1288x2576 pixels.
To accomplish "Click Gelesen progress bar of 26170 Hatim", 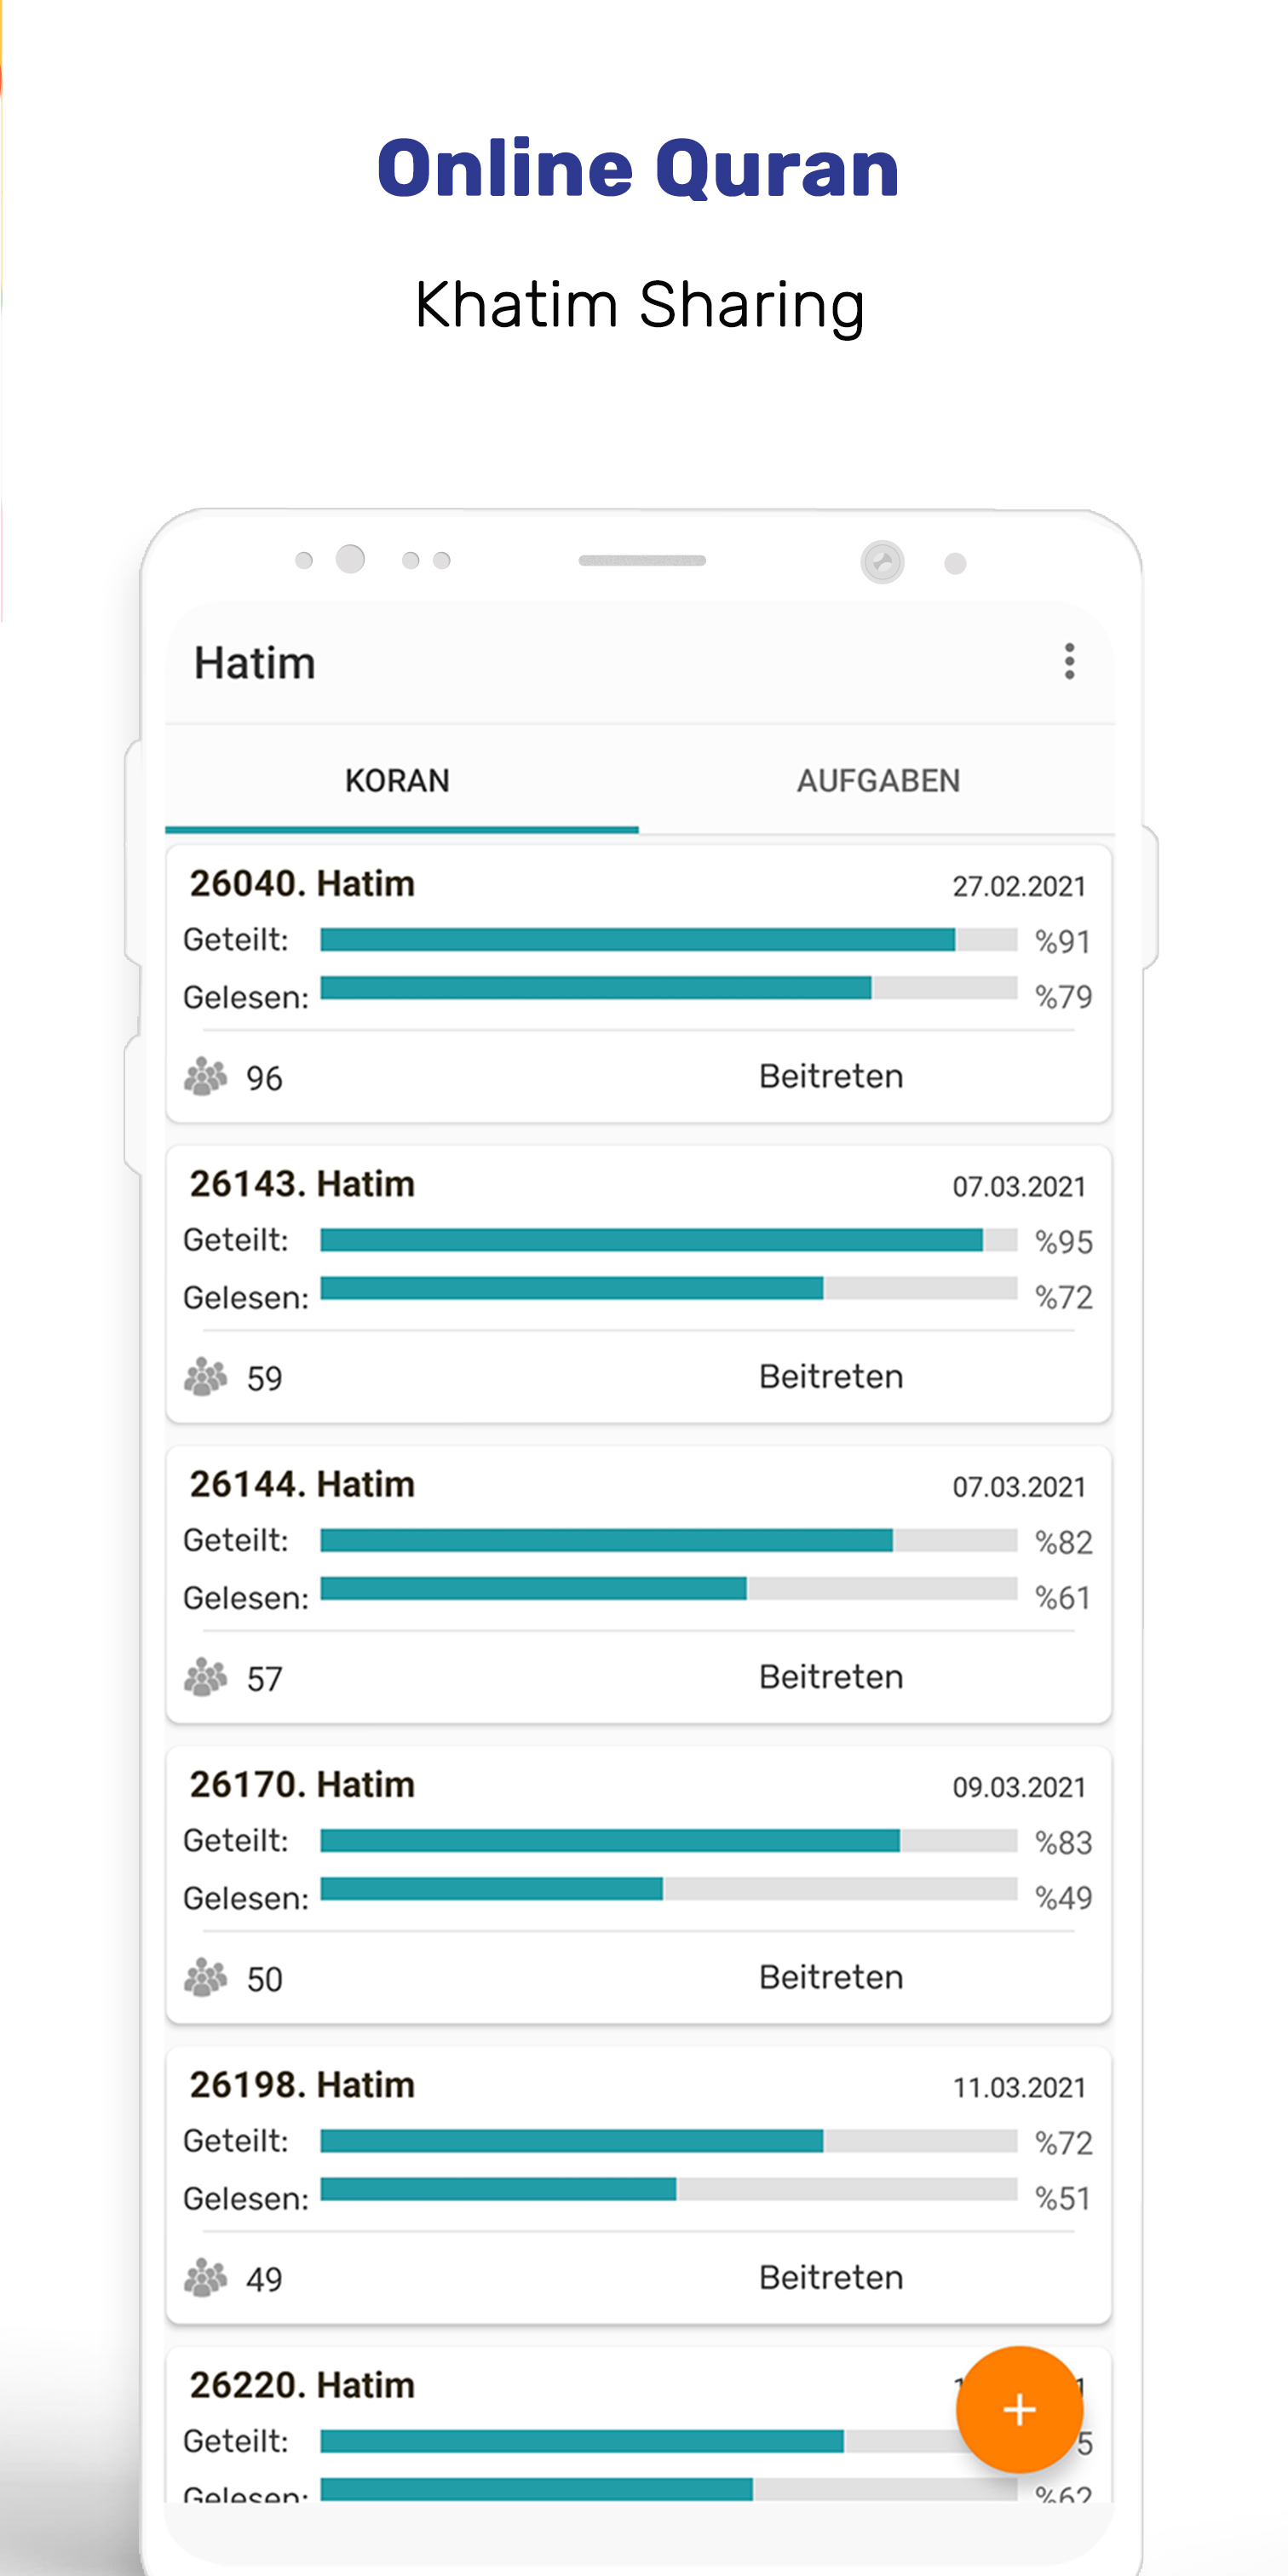I will (x=669, y=1888).
